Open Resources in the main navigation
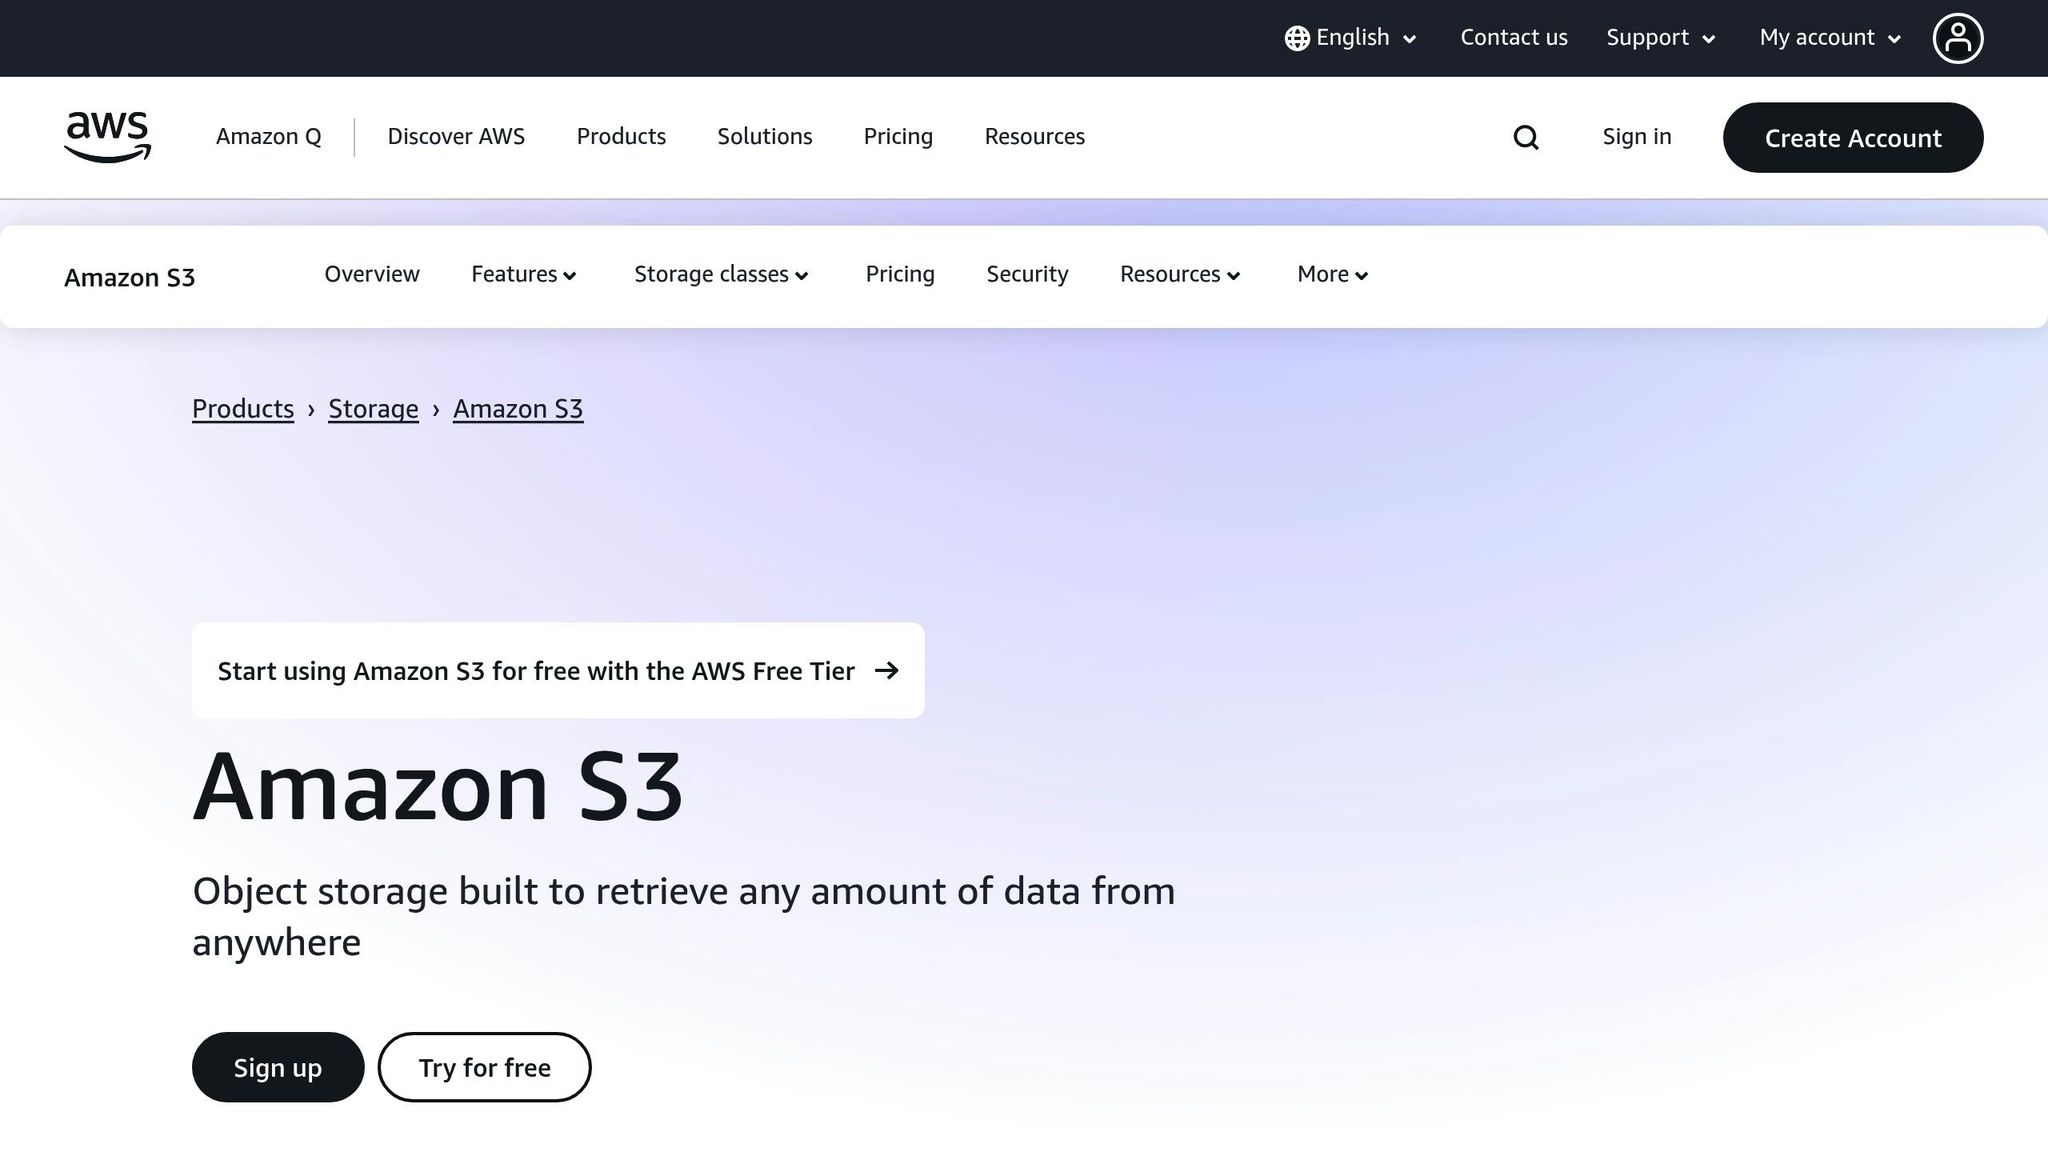This screenshot has height=1152, width=2048. (1035, 136)
